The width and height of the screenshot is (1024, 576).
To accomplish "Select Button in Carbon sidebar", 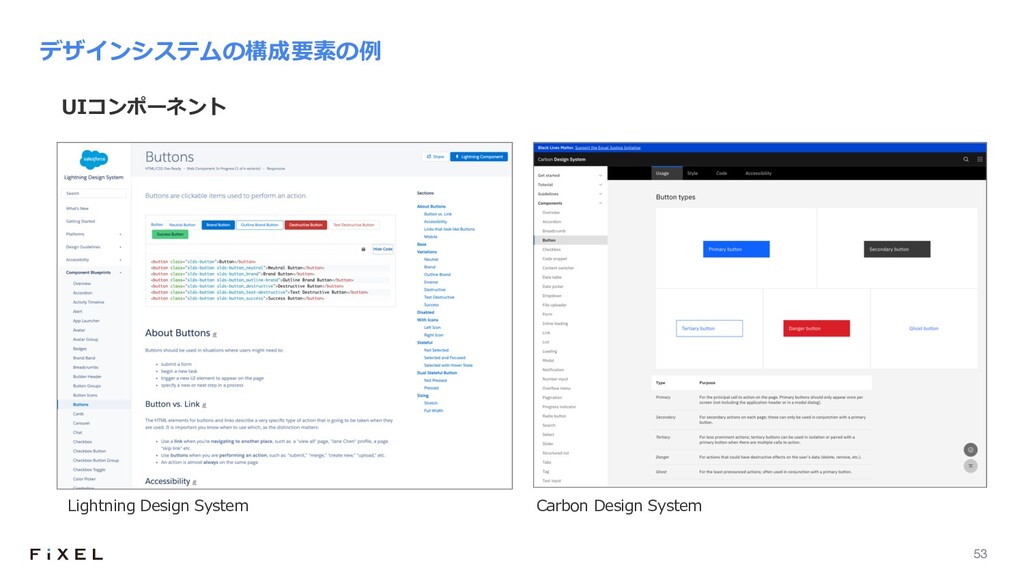I will pos(571,240).
